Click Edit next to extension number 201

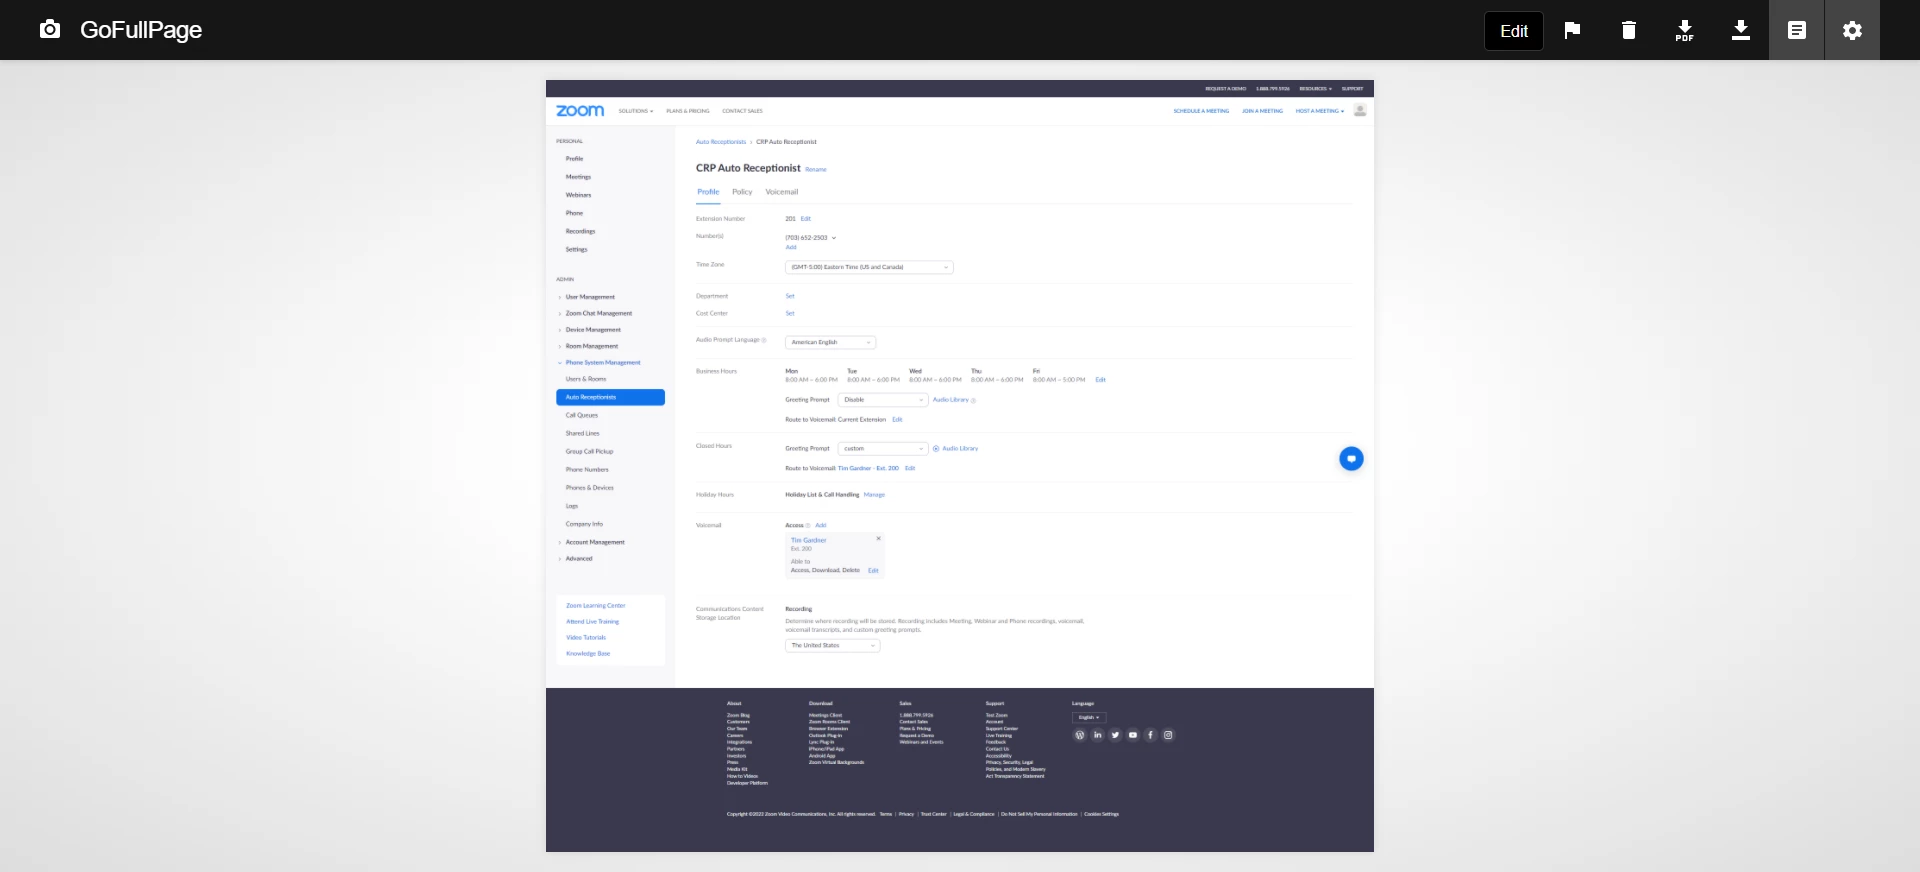(806, 219)
